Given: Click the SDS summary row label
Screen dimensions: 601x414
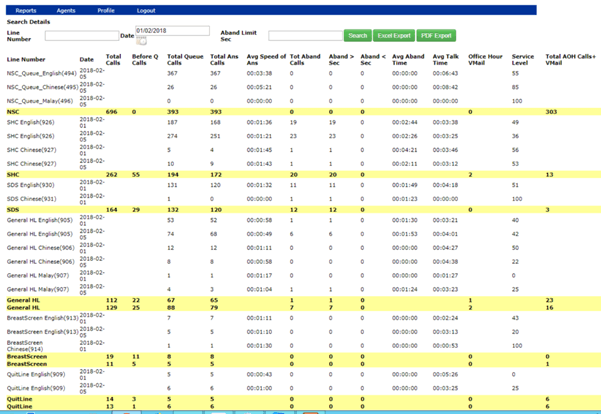Looking at the screenshot, I should pyautogui.click(x=13, y=210).
